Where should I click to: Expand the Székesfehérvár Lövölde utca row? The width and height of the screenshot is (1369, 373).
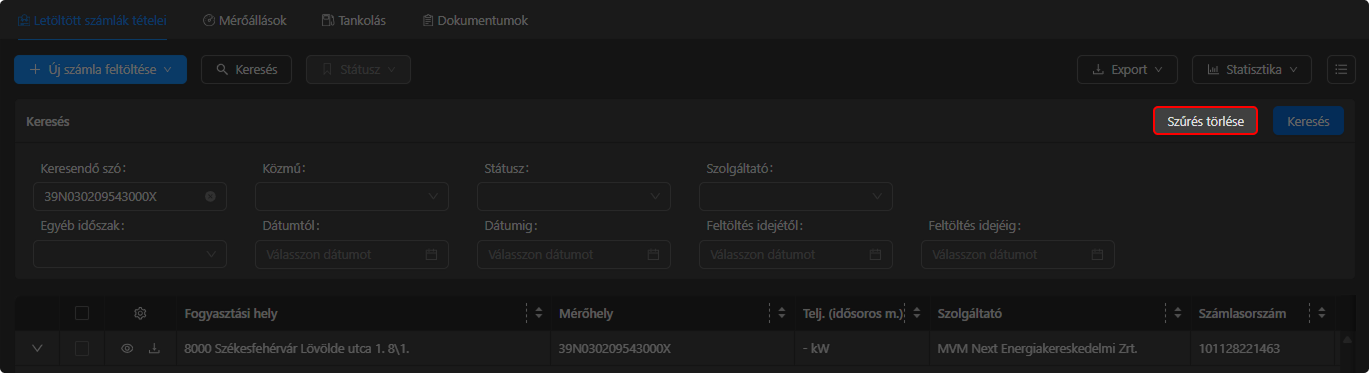38,349
